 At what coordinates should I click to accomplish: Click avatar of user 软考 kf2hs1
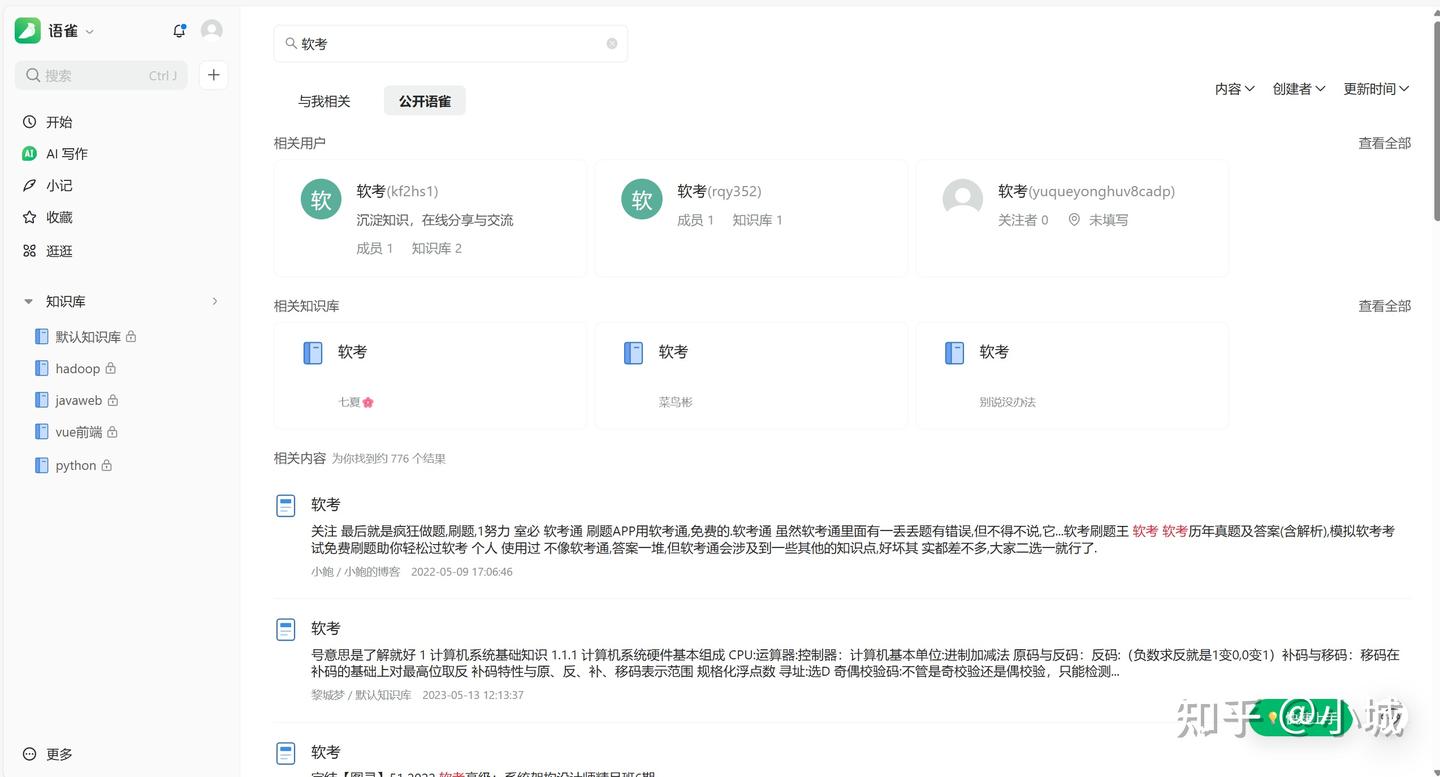pos(321,200)
